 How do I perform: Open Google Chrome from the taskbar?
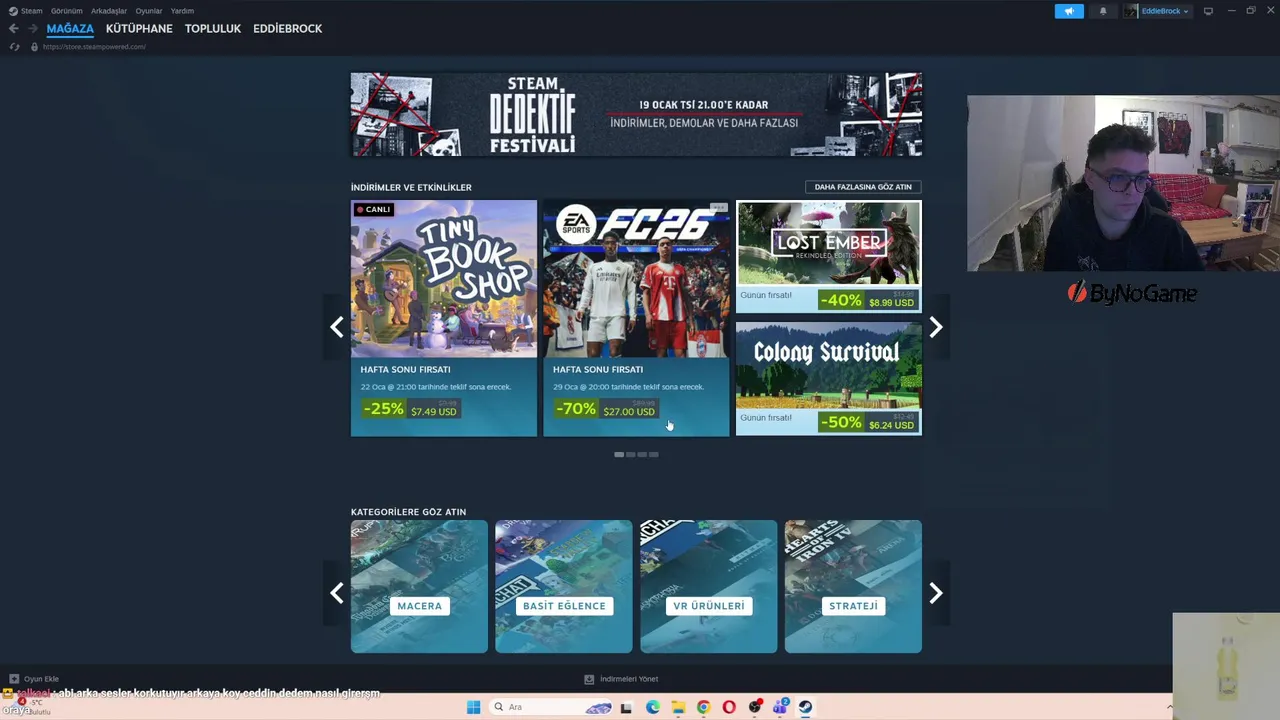click(x=703, y=707)
